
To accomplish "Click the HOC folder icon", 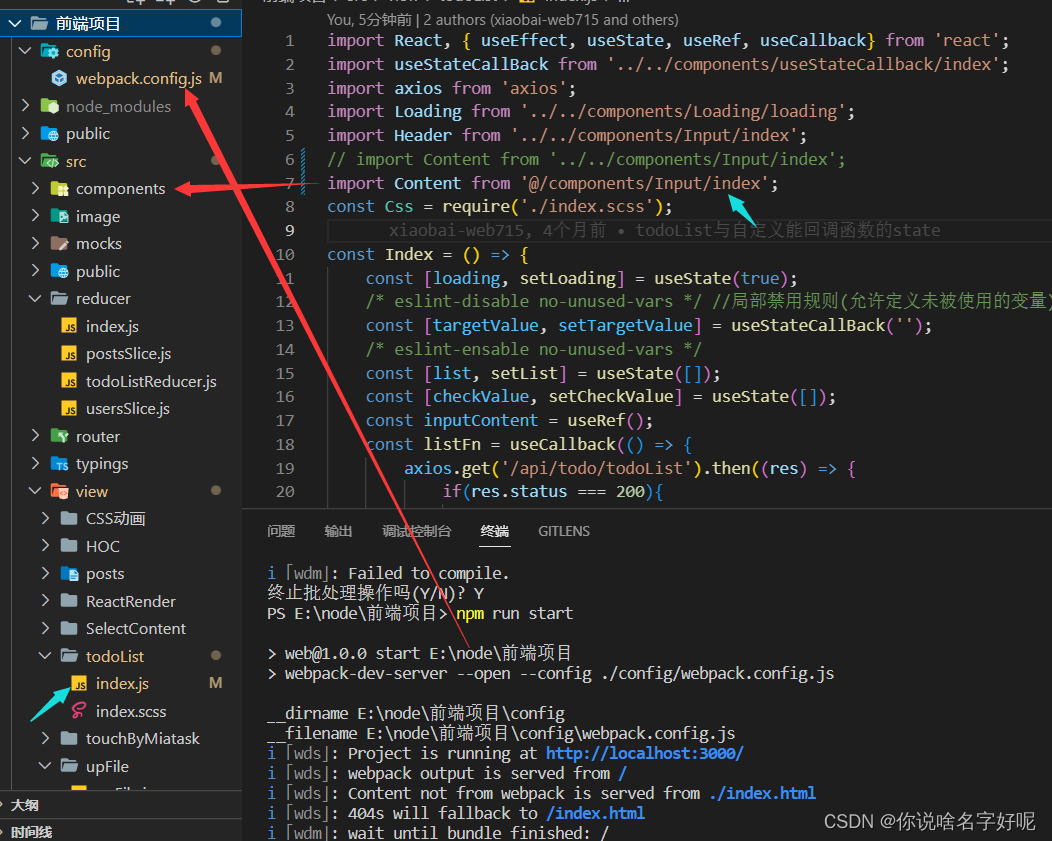I will tap(70, 546).
